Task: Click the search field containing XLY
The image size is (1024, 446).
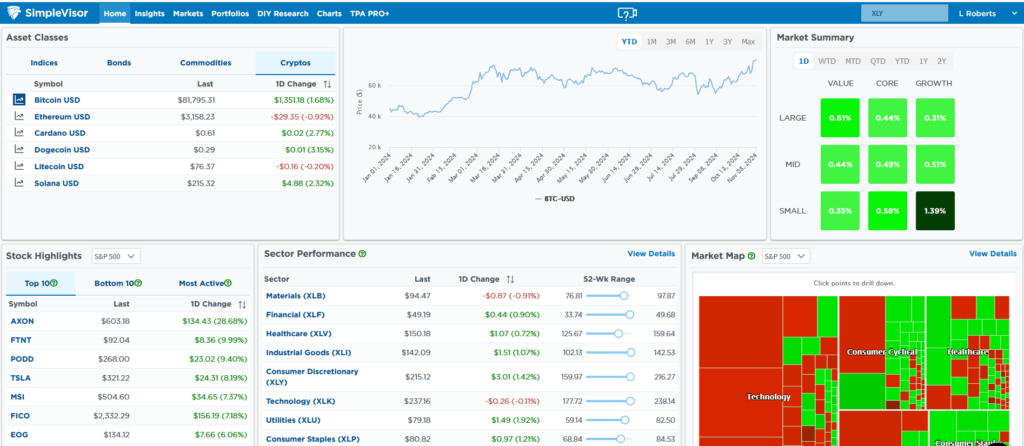Action: pos(904,13)
